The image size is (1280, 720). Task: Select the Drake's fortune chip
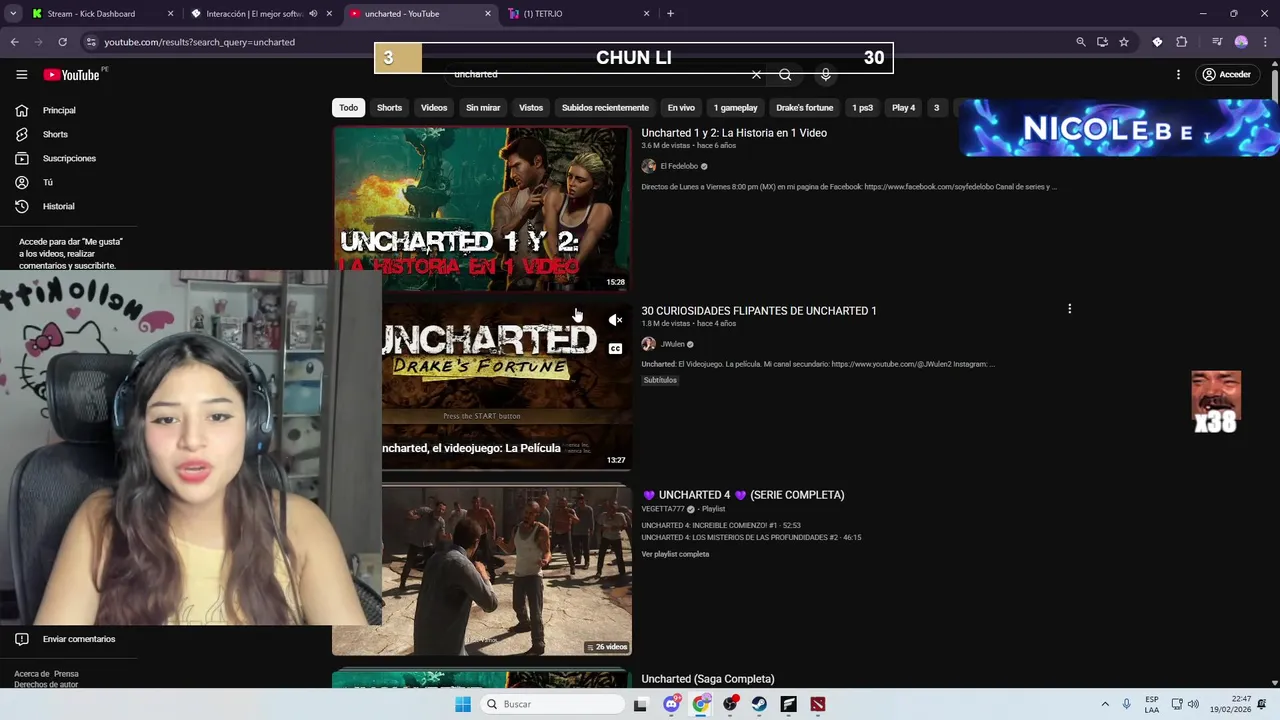(805, 108)
